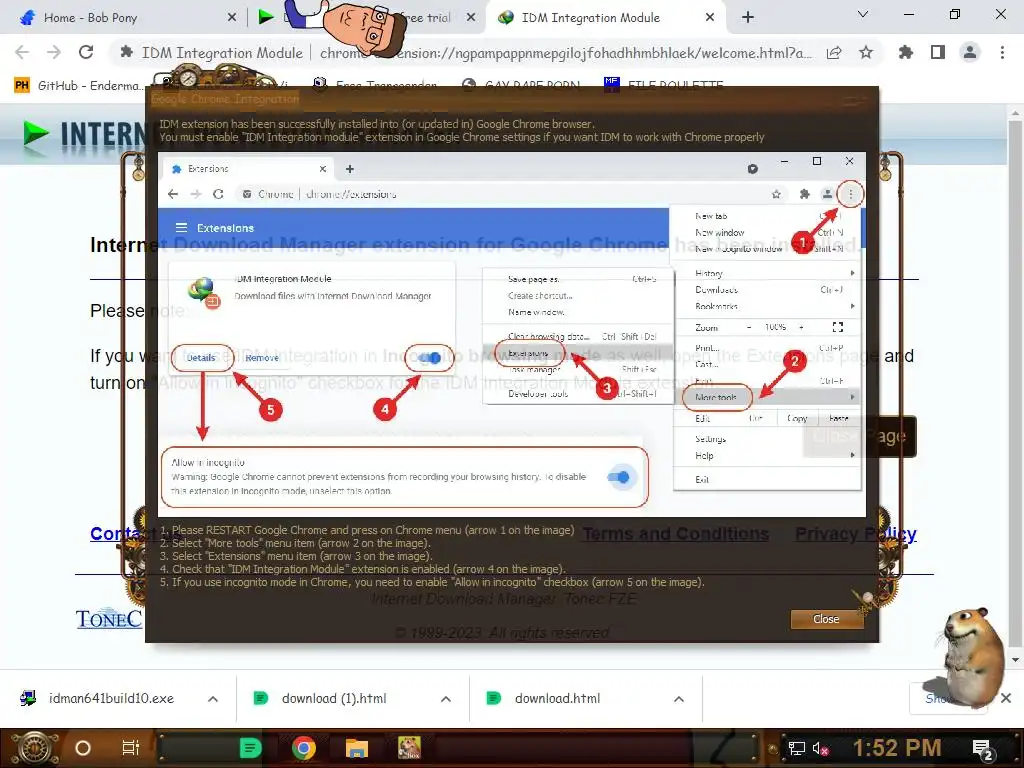The width and height of the screenshot is (1024, 768).
Task: Open the FILE ROULETTE bookmark
Action: pyautogui.click(x=664, y=85)
